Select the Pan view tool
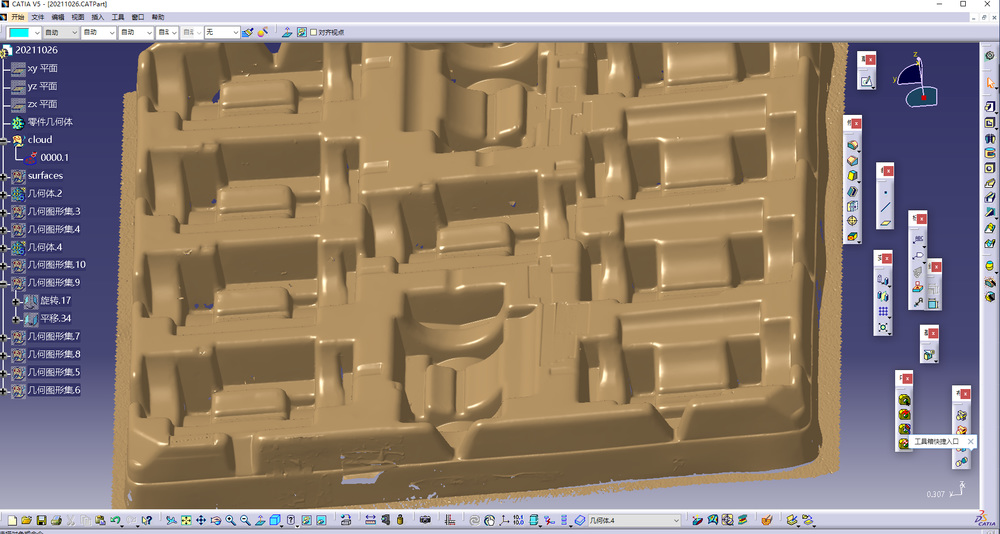The height and width of the screenshot is (534, 1000). tap(201, 520)
